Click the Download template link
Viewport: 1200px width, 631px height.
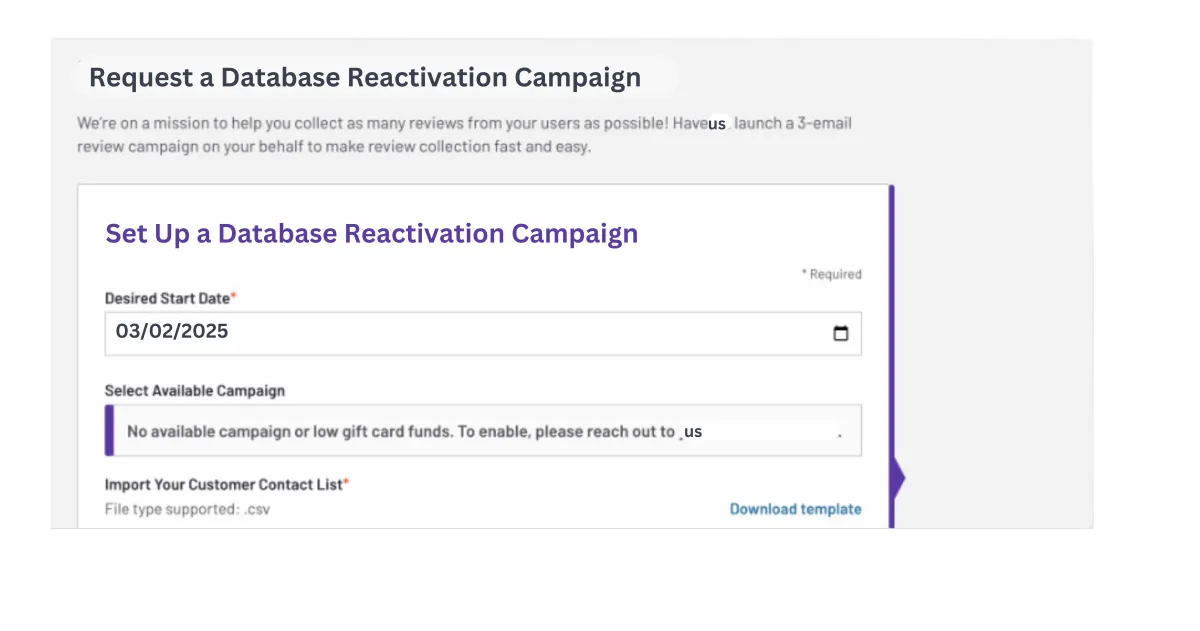point(795,509)
